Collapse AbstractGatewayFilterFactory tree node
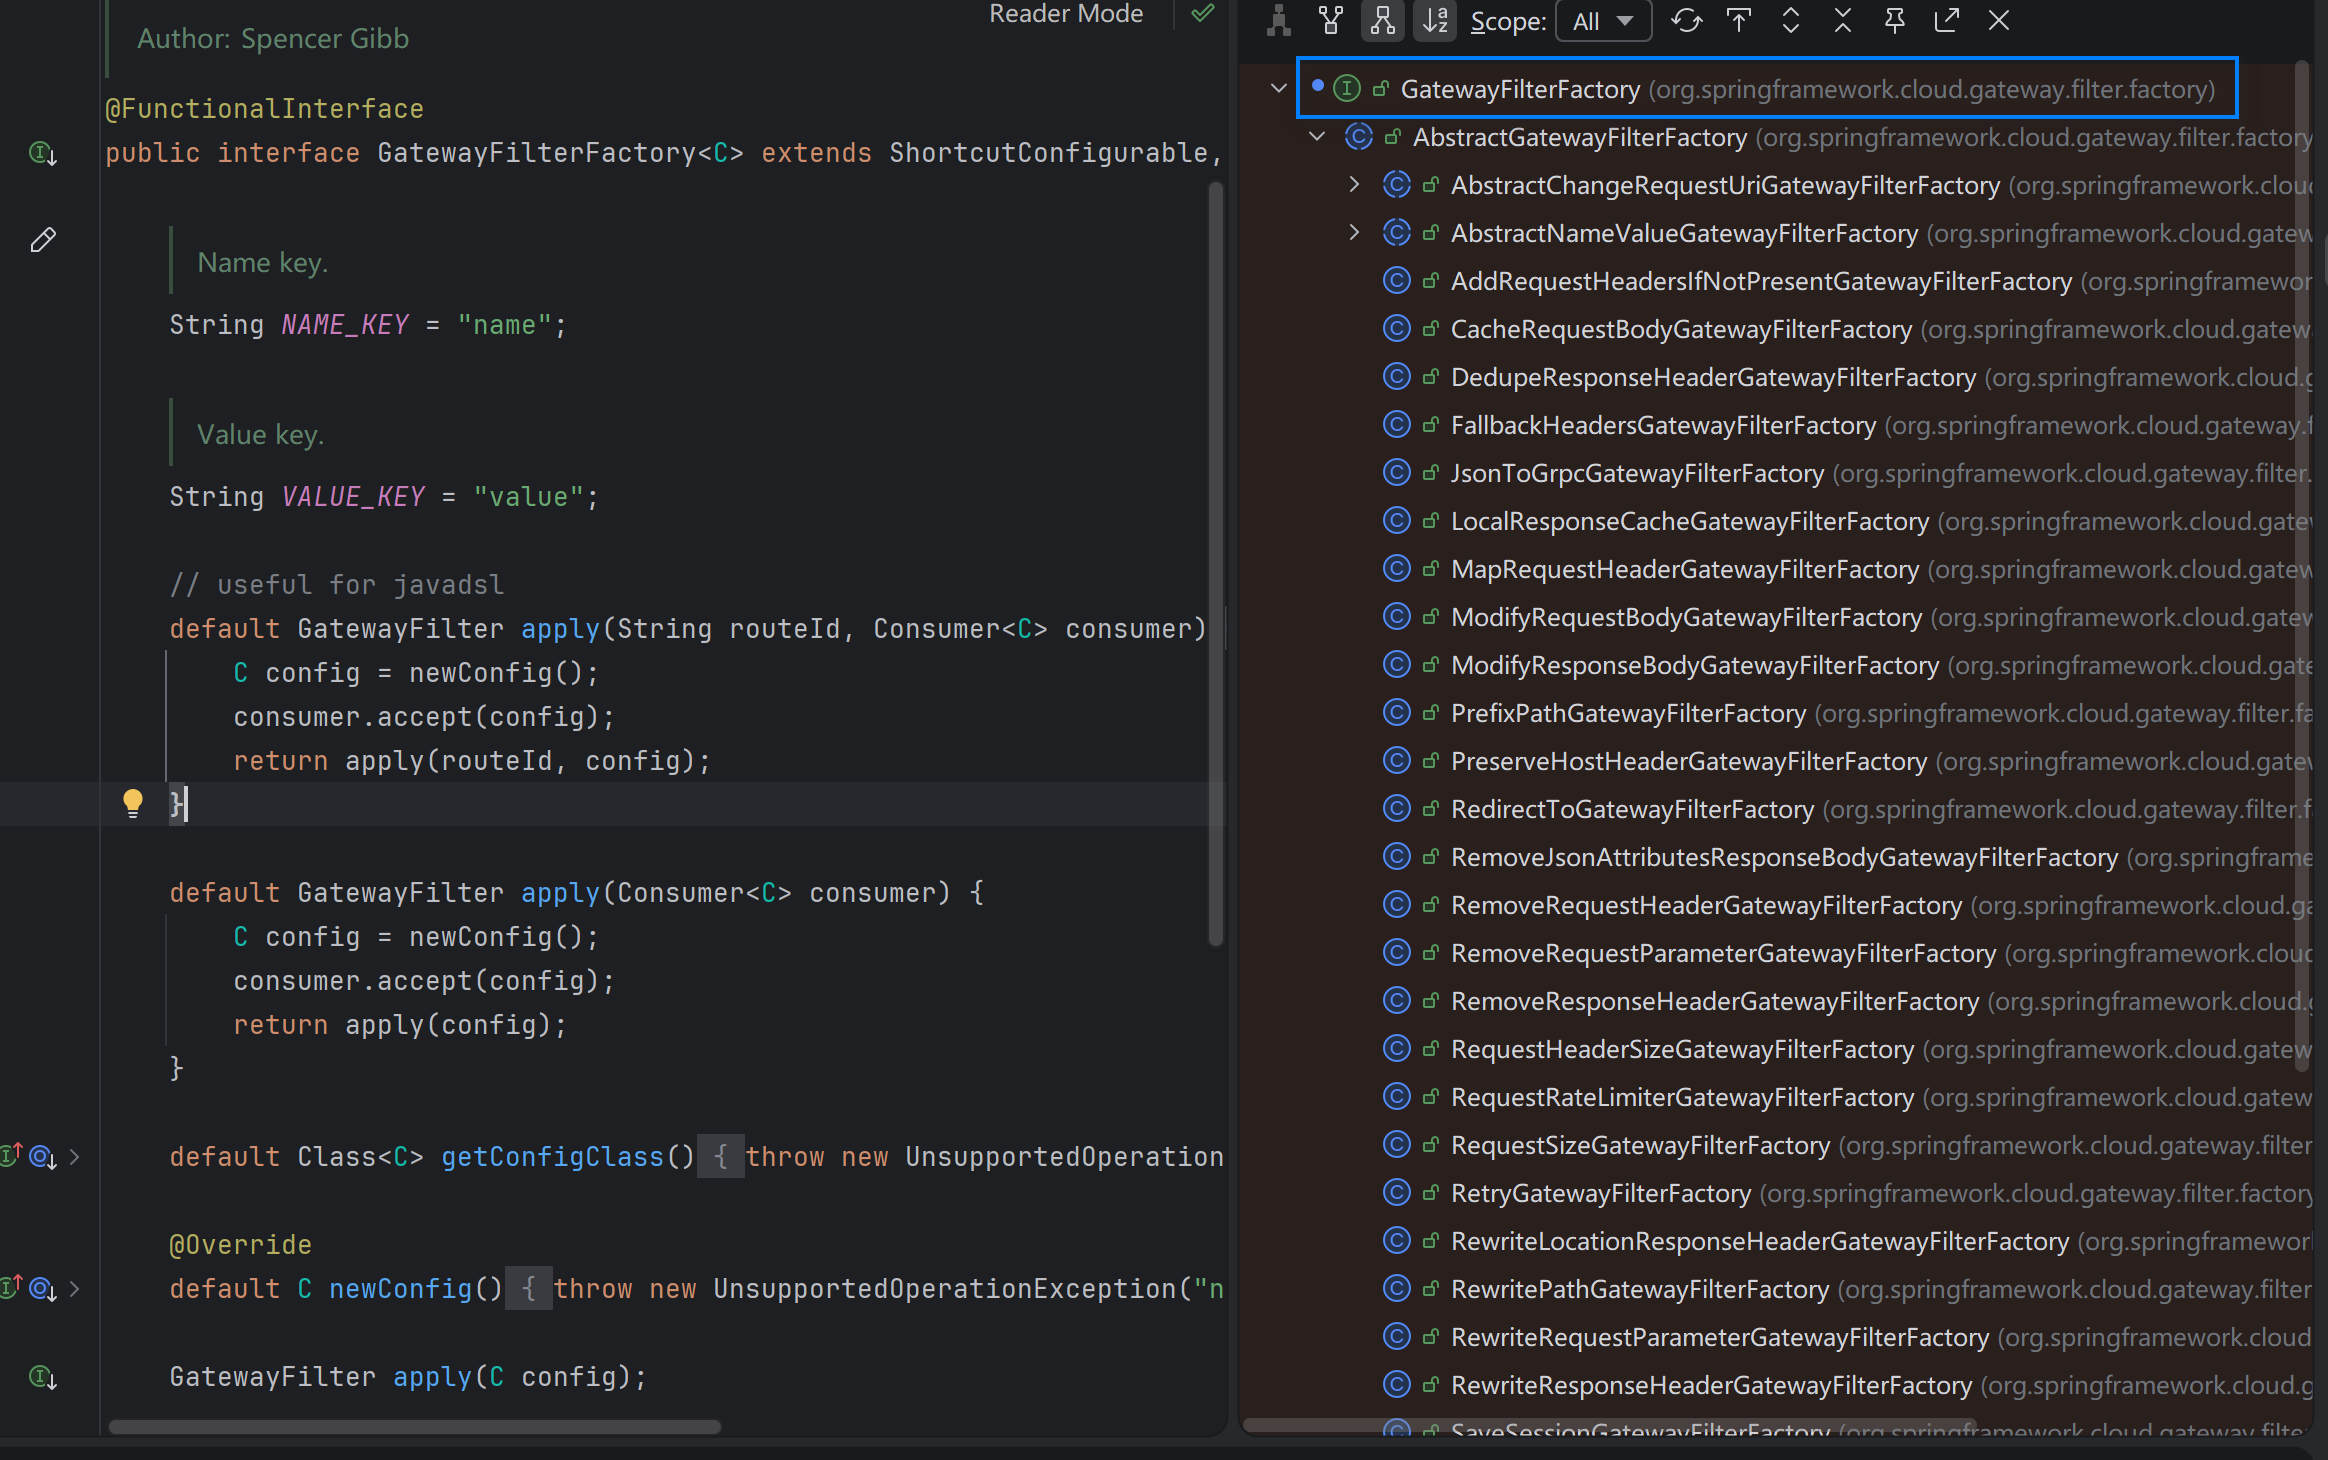 pos(1317,136)
